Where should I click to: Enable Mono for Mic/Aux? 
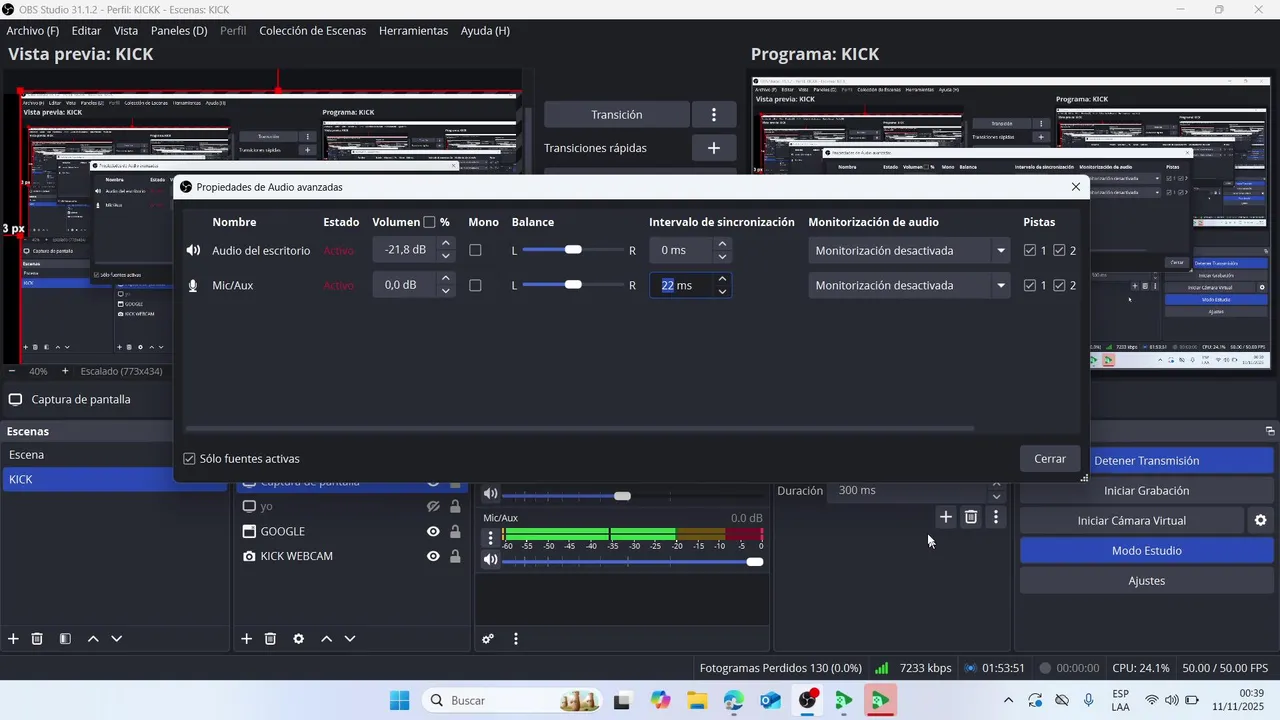coord(475,285)
